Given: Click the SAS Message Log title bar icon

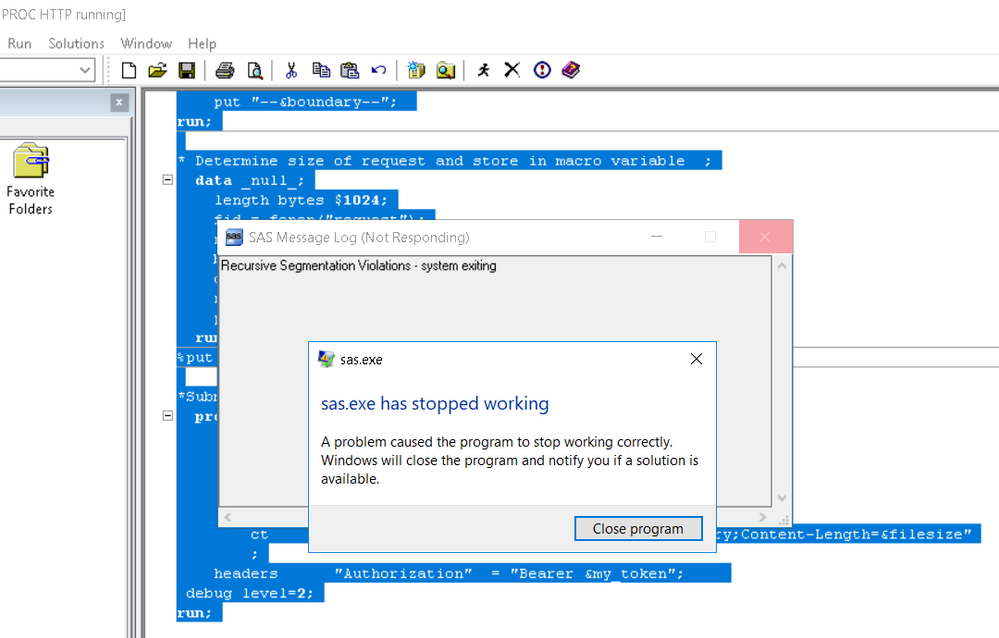Looking at the screenshot, I should (x=234, y=237).
